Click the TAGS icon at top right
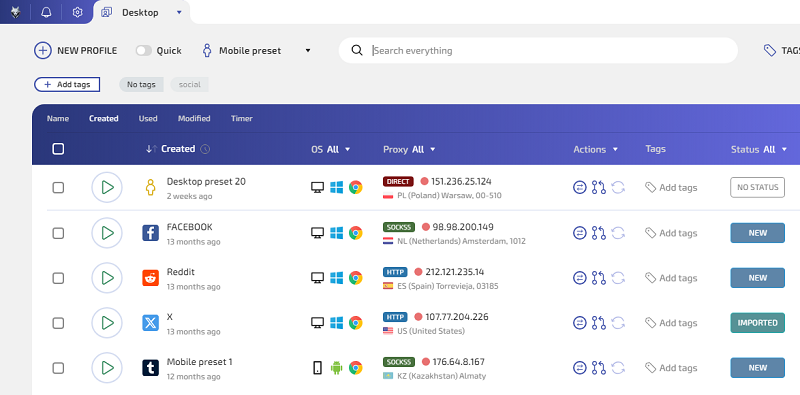This screenshot has width=800, height=395. pos(770,50)
